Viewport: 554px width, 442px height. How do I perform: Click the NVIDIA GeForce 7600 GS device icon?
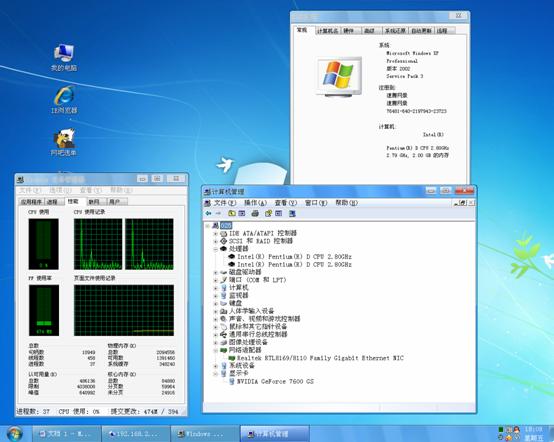pos(232,381)
